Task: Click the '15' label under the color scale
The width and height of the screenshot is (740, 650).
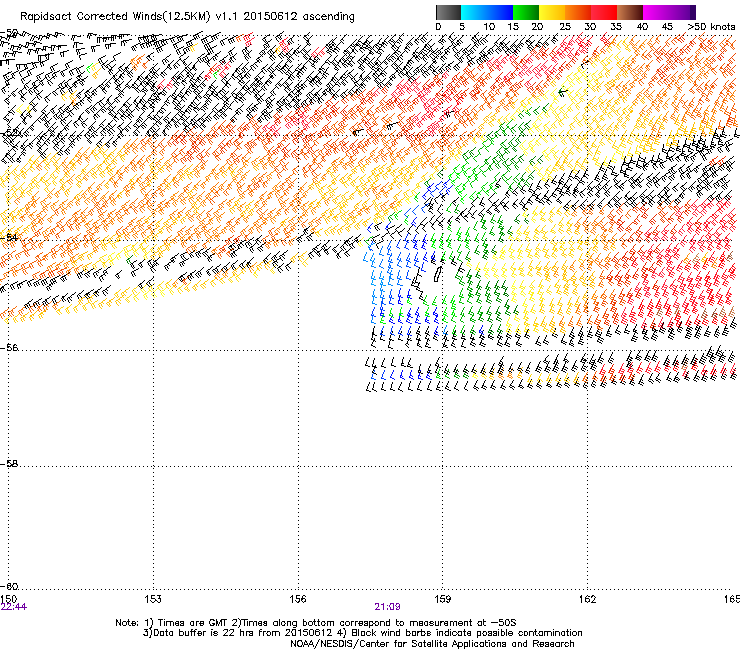Action: click(513, 27)
